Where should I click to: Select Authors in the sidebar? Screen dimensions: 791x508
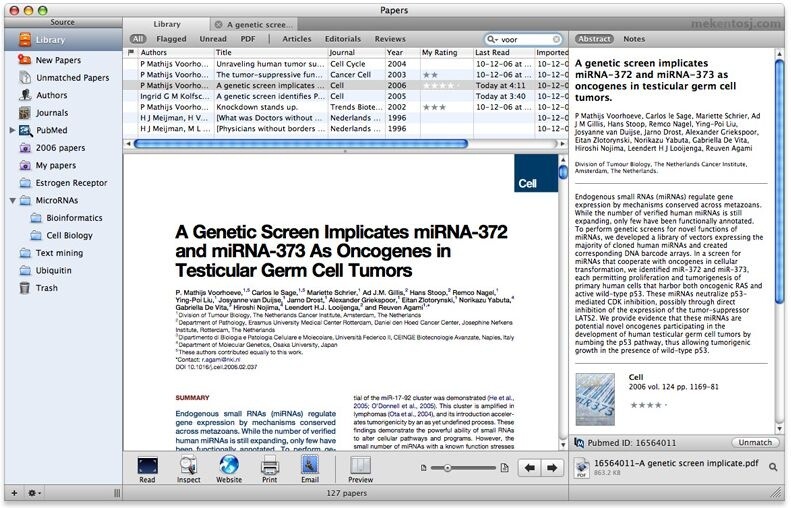pos(51,95)
